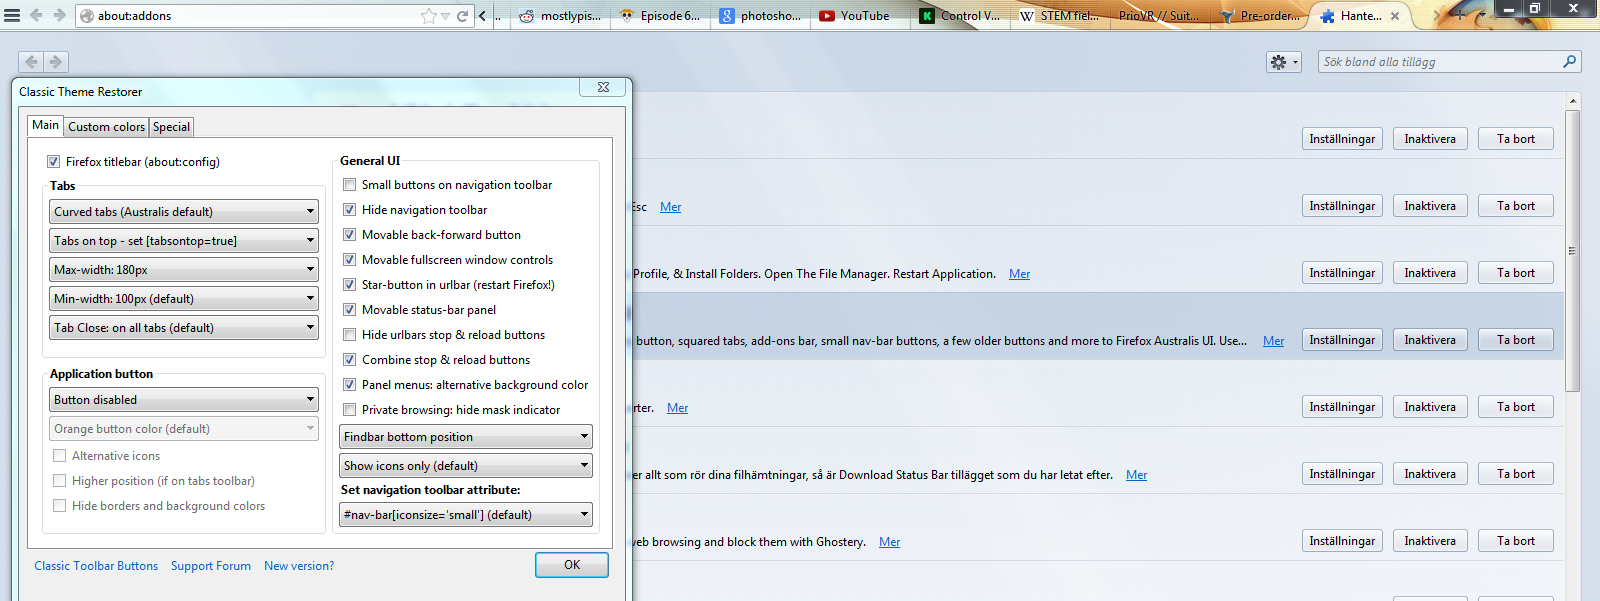Viewport: 1600px width, 601px height.
Task: Open Tabs on top dropdown
Action: point(184,241)
